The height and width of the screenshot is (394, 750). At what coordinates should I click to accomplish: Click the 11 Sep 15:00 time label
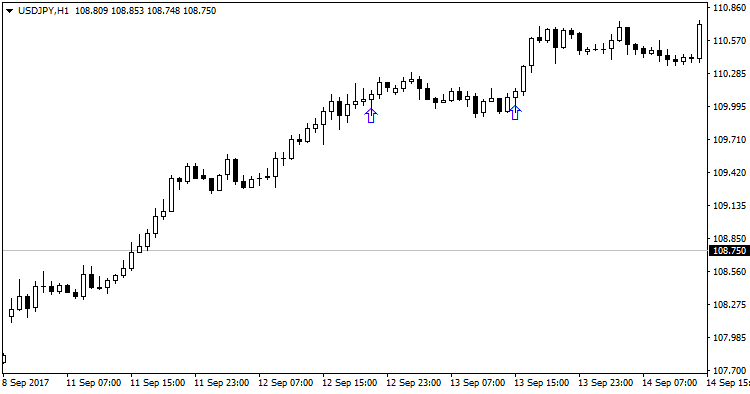[158, 383]
